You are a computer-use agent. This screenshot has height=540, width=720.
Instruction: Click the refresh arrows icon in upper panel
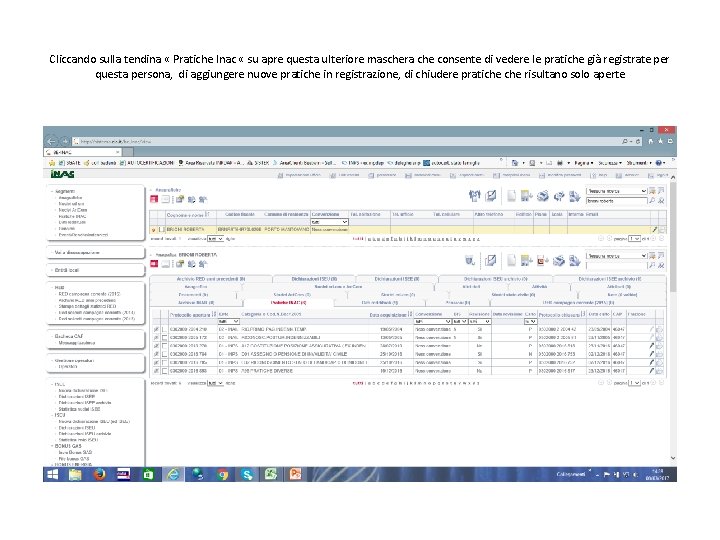click(559, 197)
